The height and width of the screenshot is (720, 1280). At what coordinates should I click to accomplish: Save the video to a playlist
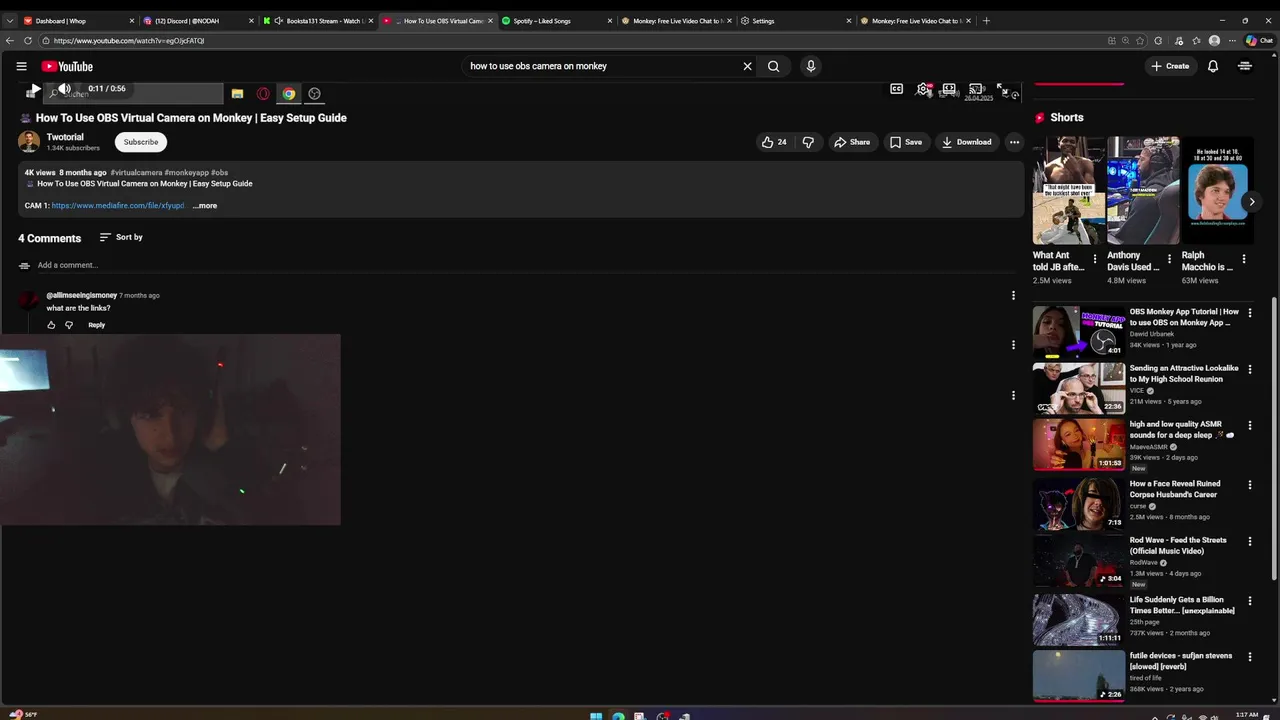[x=906, y=142]
